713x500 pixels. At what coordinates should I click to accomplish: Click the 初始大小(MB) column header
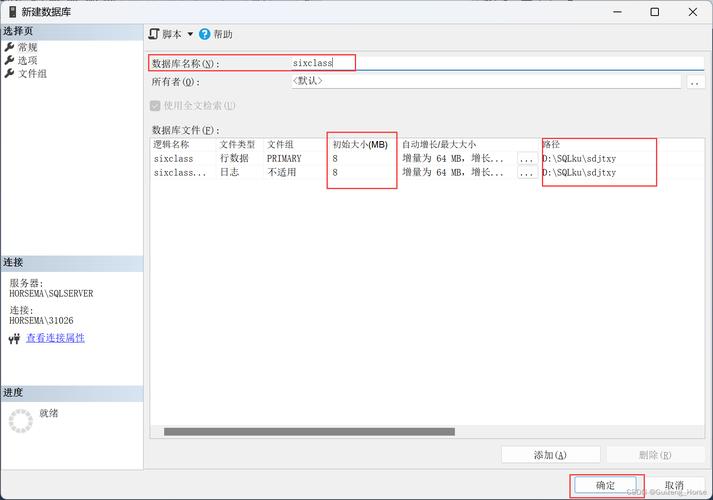(x=360, y=145)
